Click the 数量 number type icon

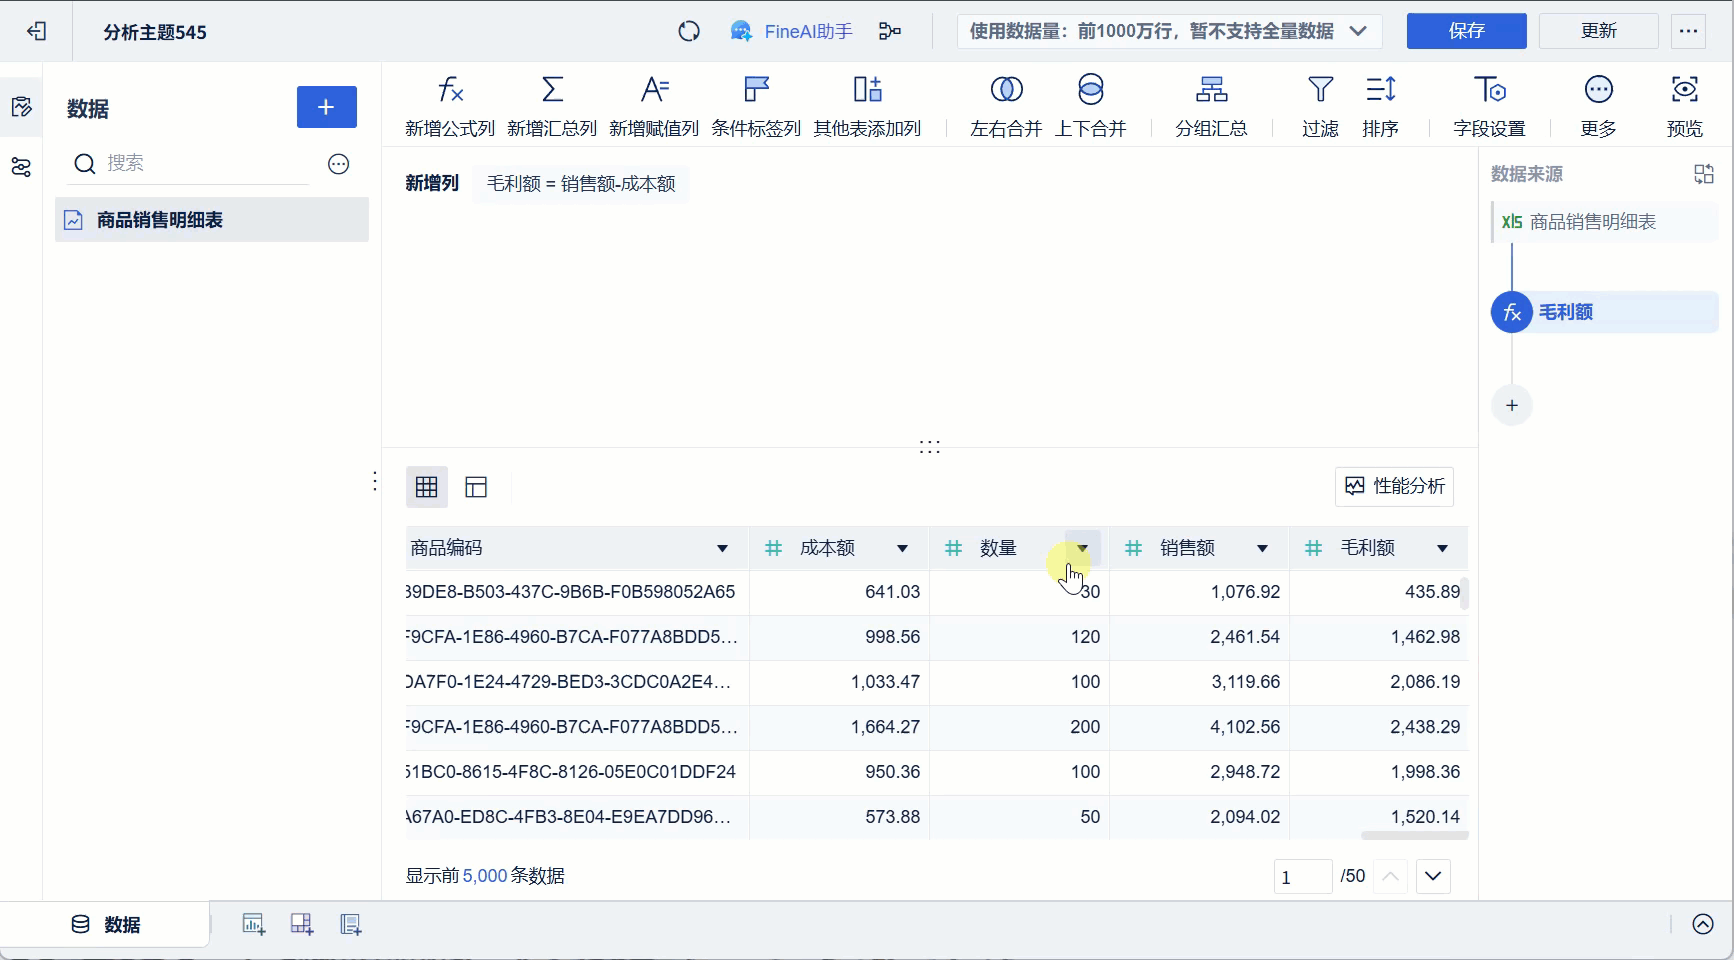(953, 548)
